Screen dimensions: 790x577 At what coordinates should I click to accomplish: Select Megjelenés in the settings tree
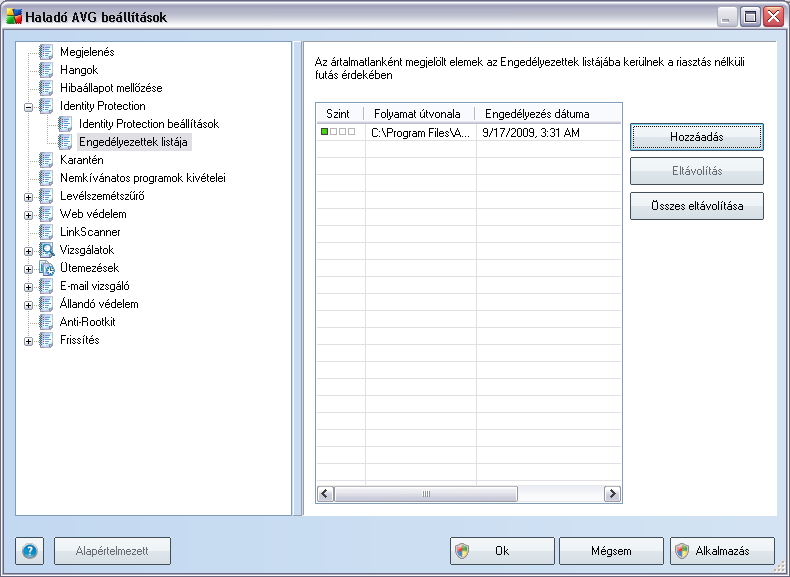coord(87,52)
